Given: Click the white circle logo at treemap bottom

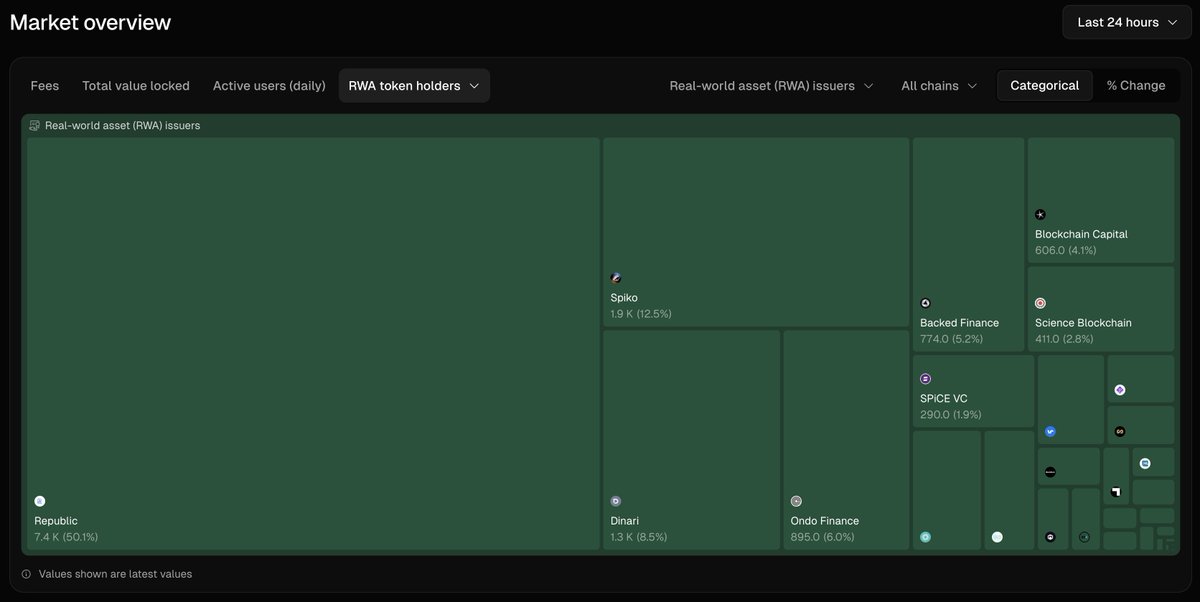Looking at the screenshot, I should pos(997,537).
